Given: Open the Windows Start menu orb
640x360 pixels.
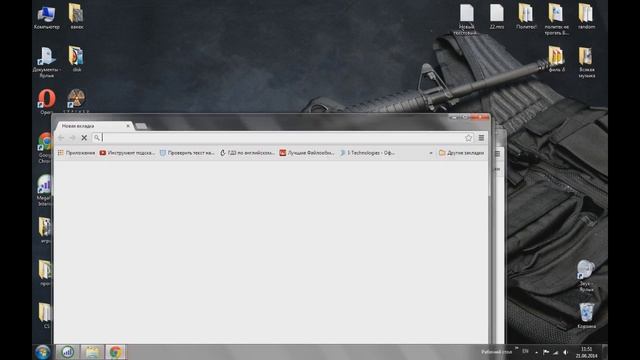Looking at the screenshot, I should coord(42,352).
